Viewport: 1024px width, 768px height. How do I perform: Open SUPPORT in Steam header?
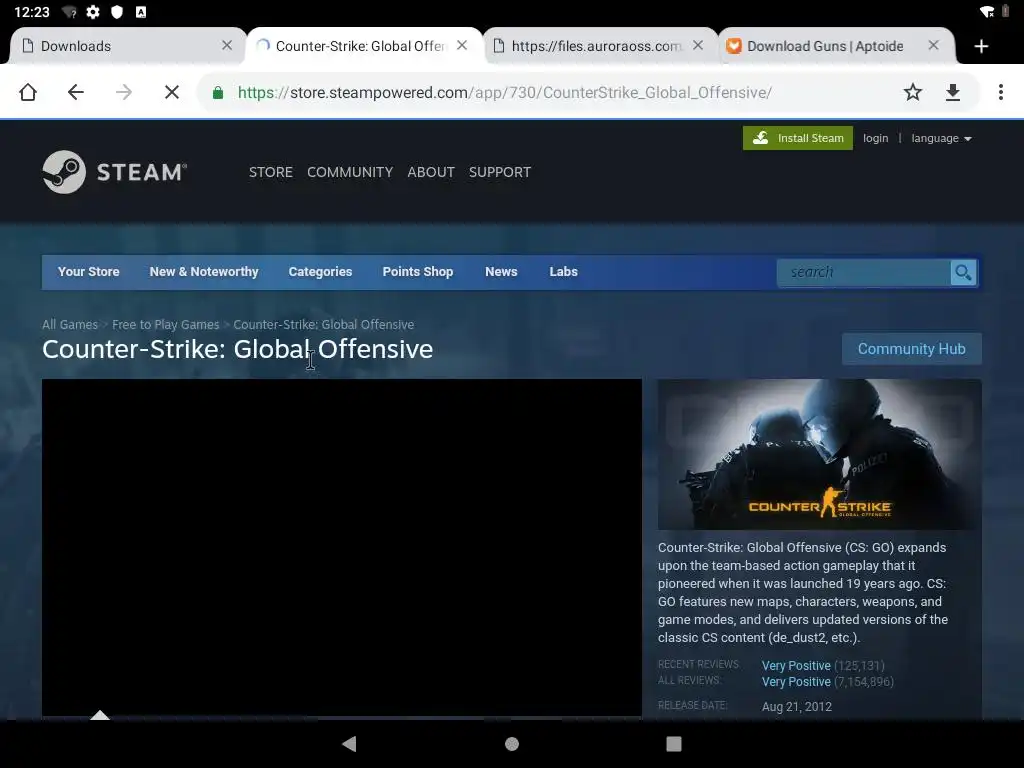(500, 172)
